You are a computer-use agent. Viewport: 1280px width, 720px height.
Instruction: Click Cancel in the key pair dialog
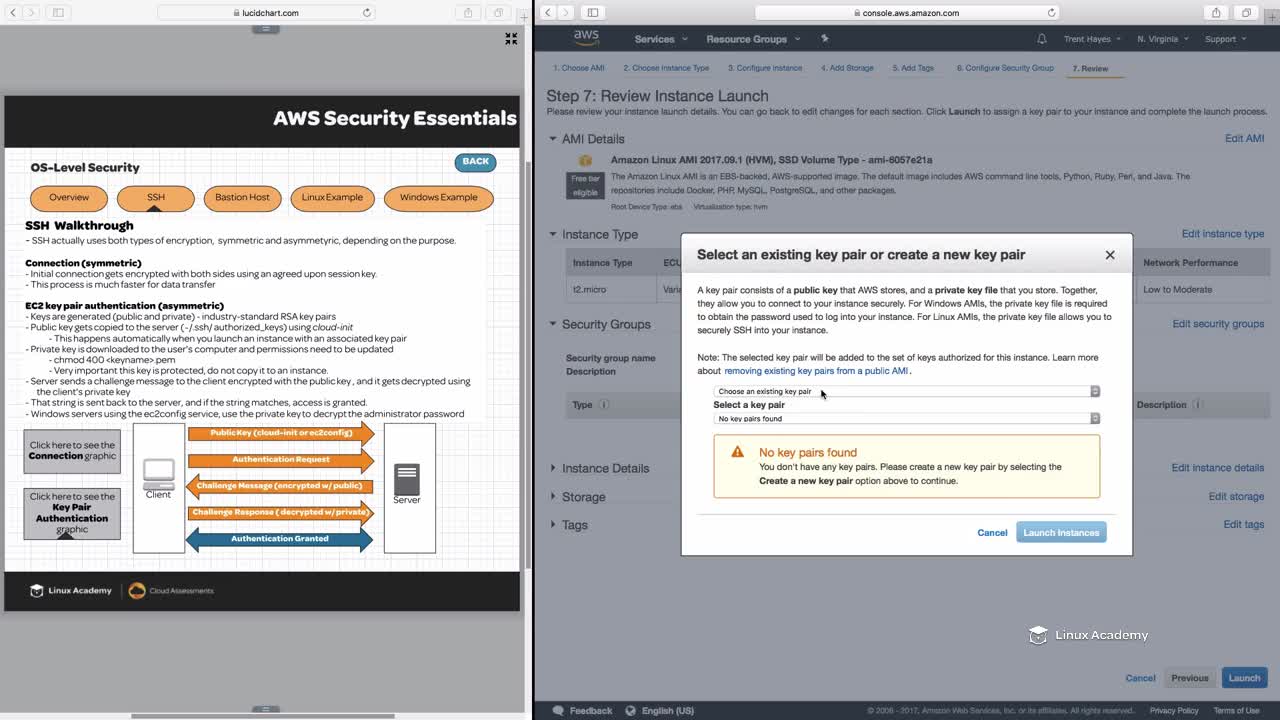[x=992, y=532]
